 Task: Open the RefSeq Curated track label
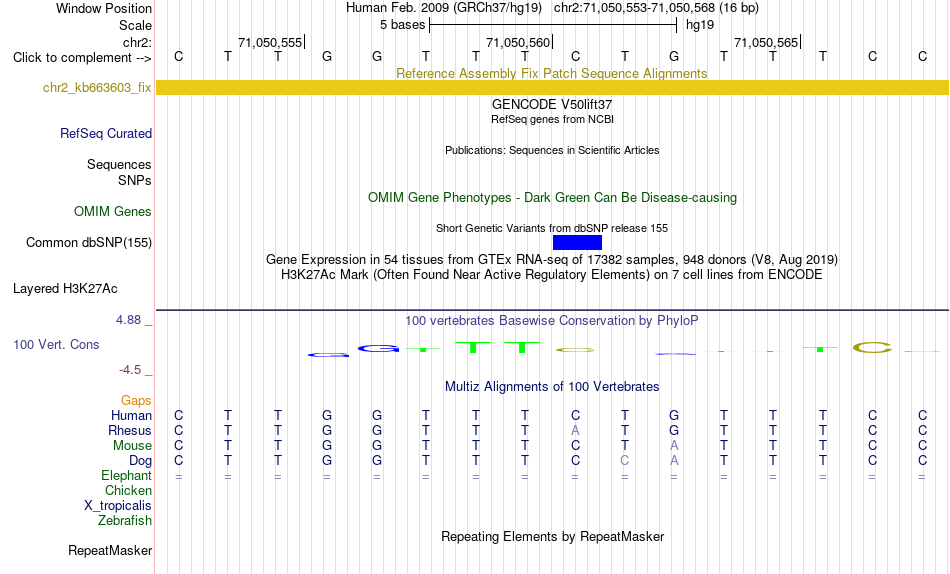pyautogui.click(x=106, y=133)
